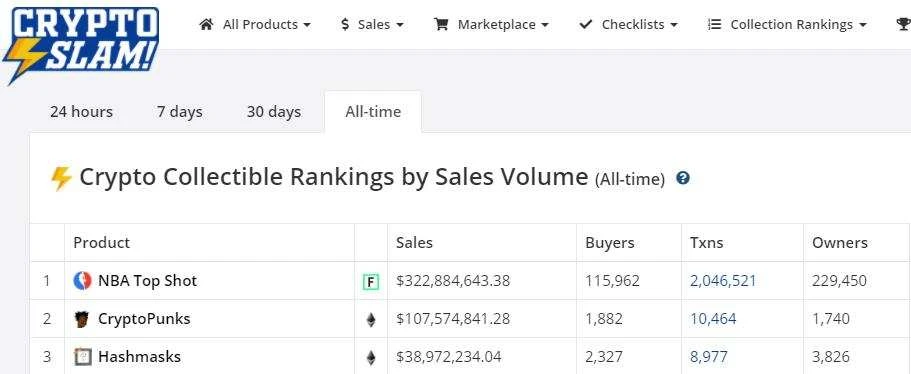Click the trophy icon in the navbar

click(903, 24)
